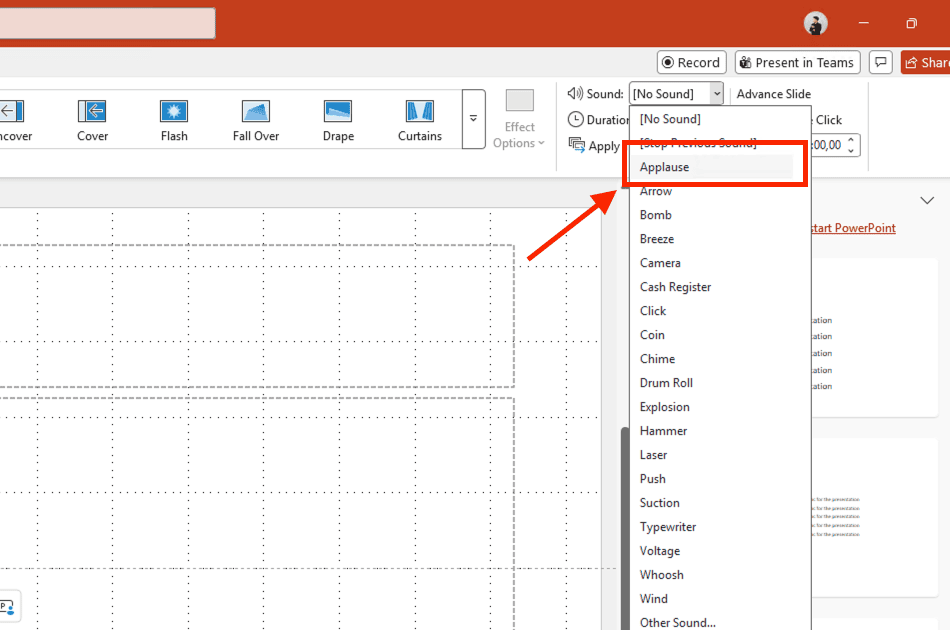This screenshot has height=630, width=950.
Task: Choose Arrow sound
Action: point(720,191)
